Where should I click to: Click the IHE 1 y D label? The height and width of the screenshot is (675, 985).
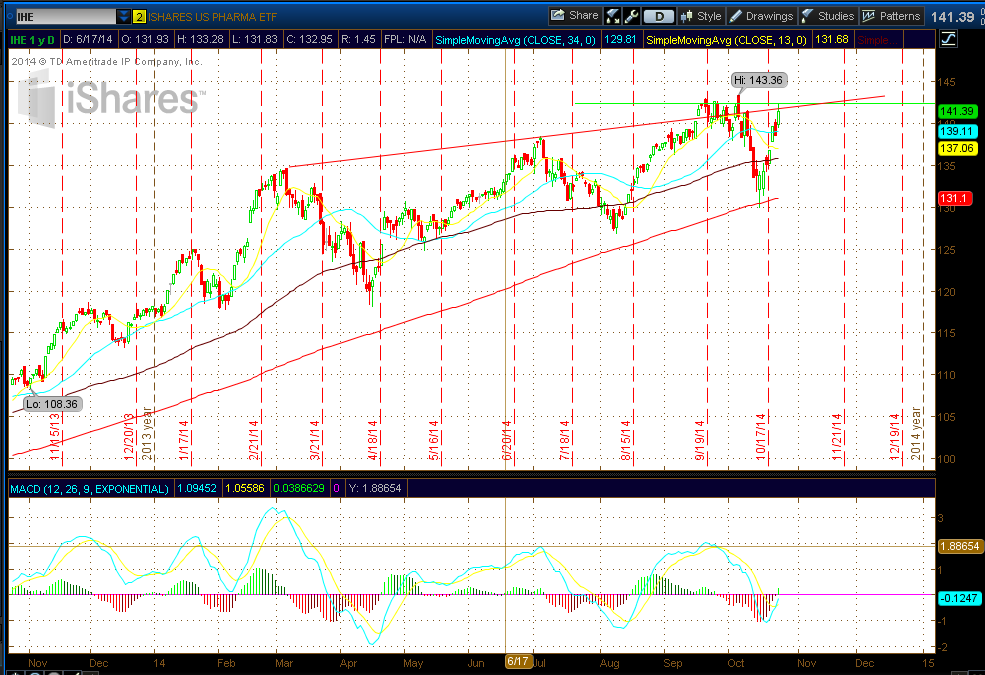click(33, 40)
